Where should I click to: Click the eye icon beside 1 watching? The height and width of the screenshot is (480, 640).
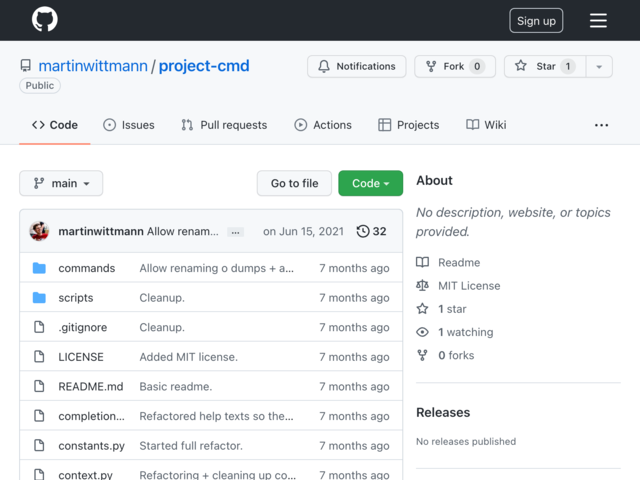(422, 332)
